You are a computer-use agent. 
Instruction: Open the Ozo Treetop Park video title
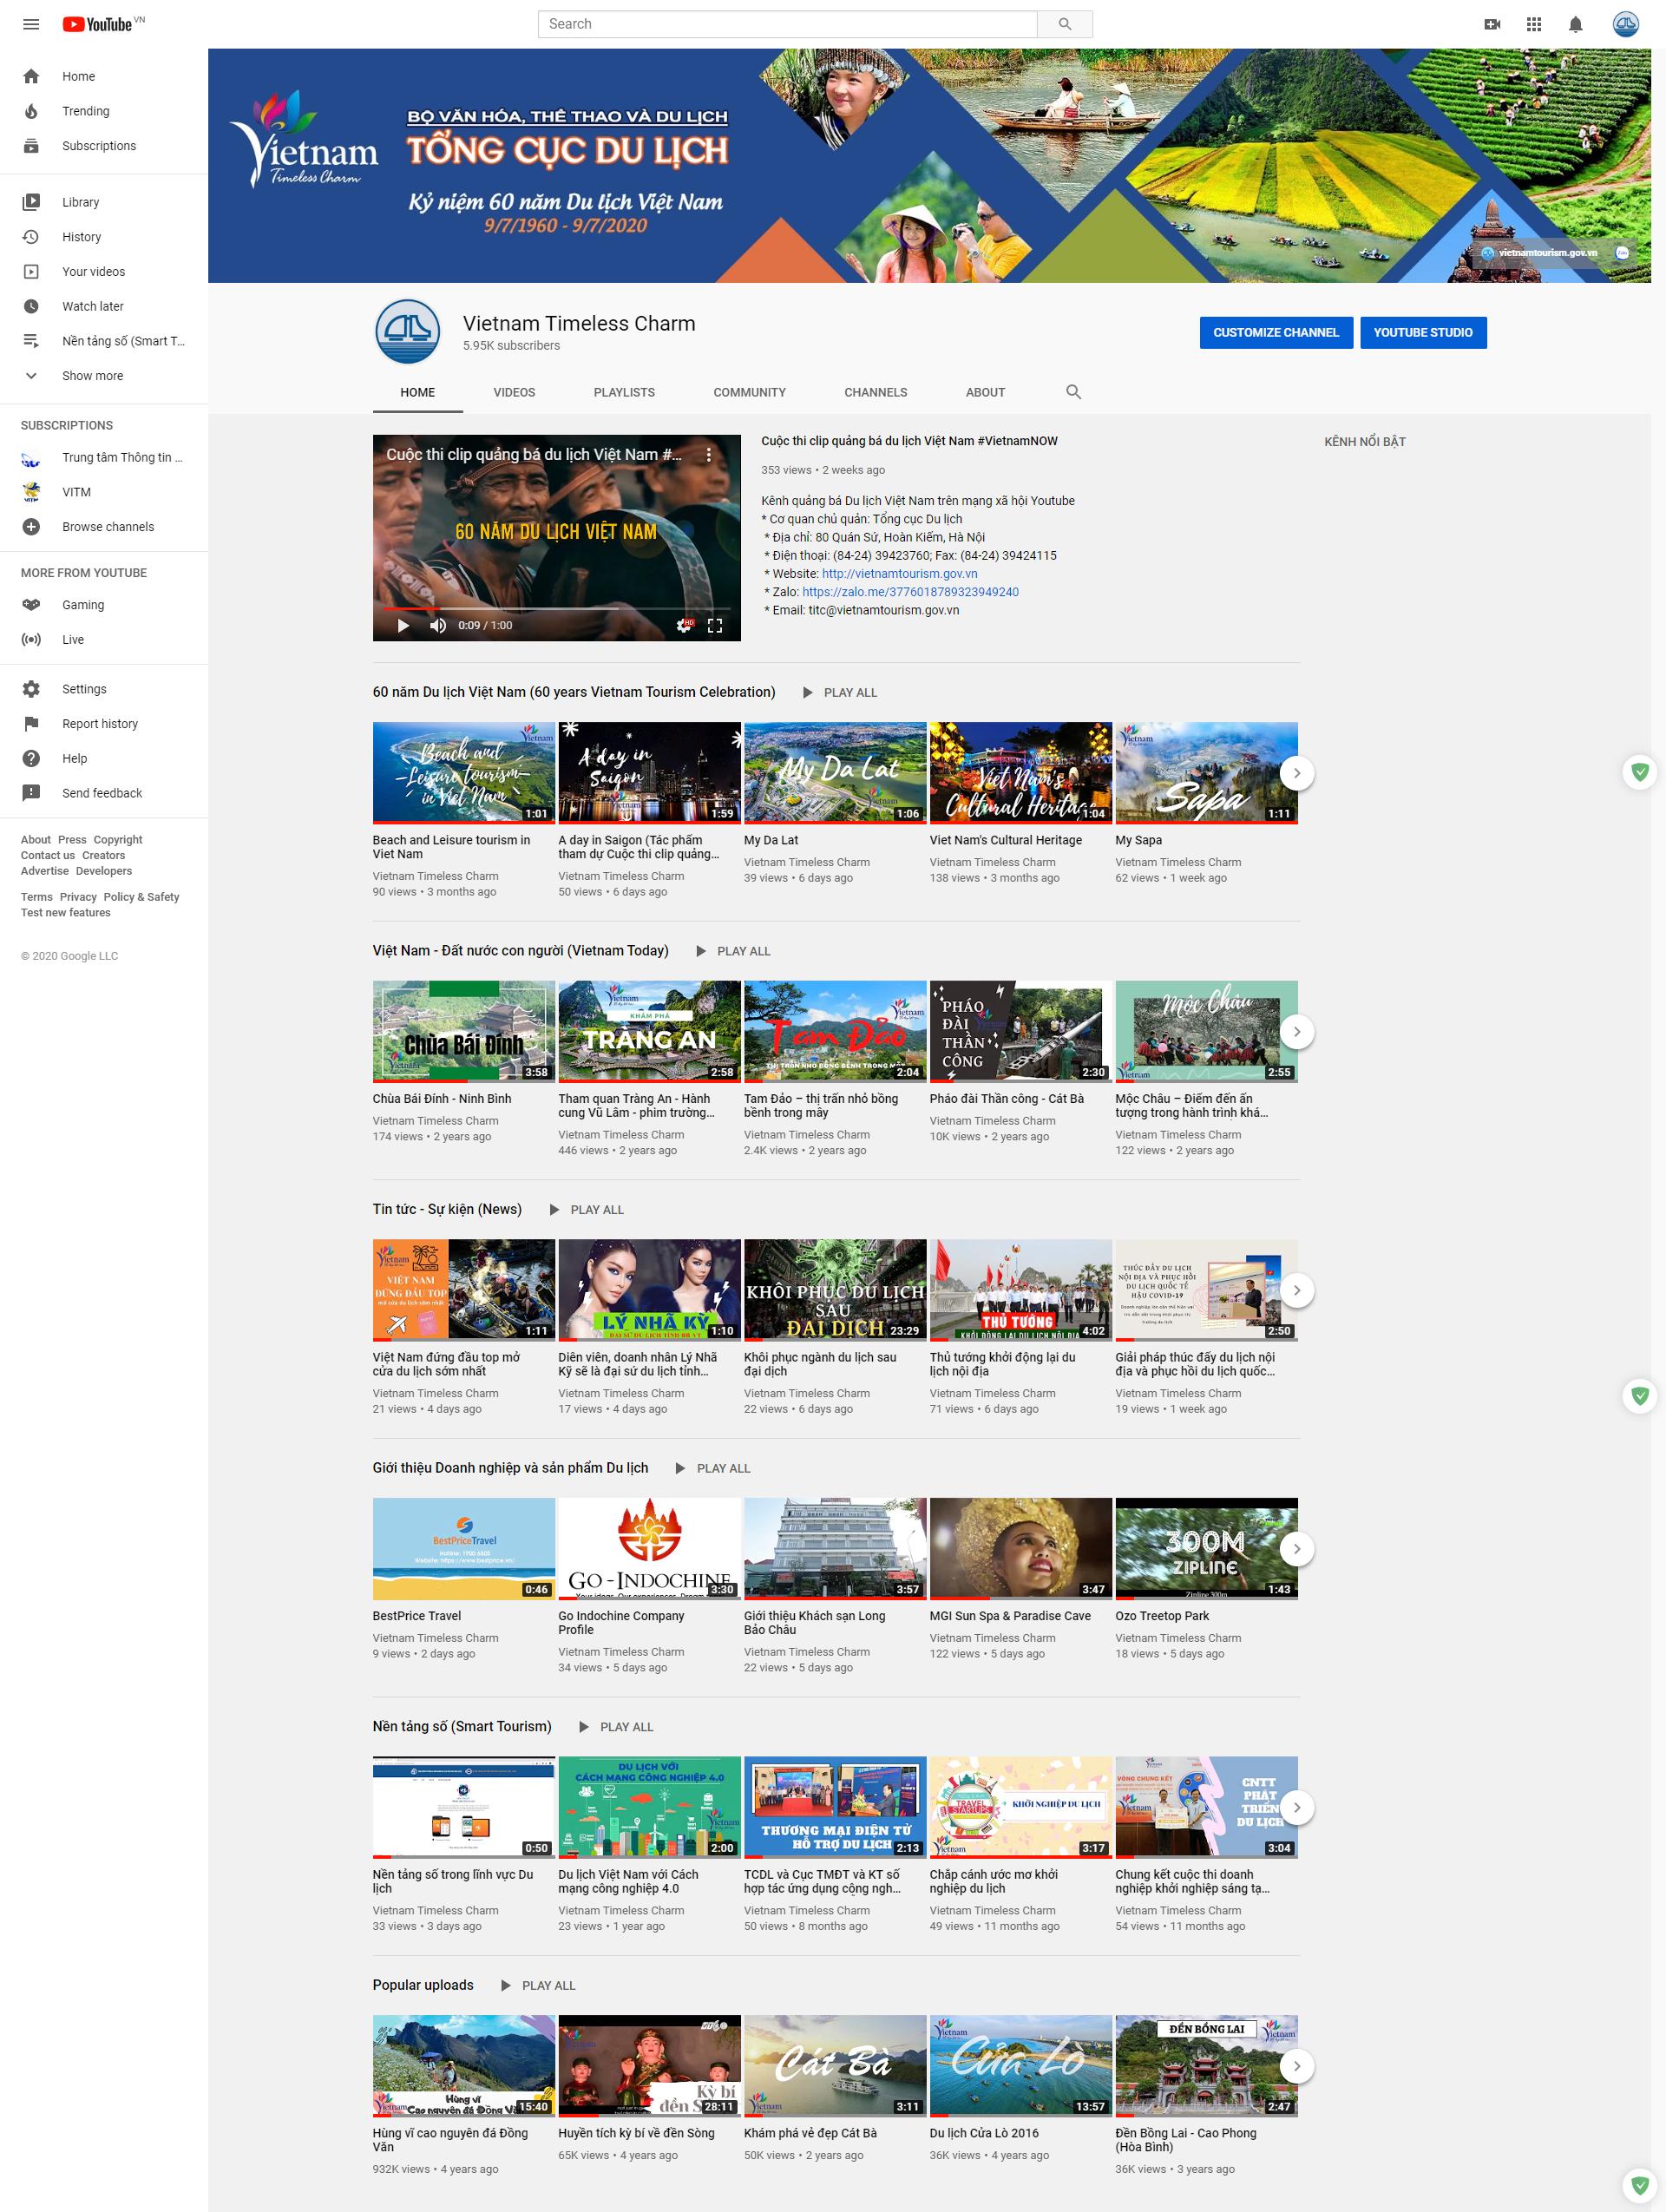[1162, 1616]
